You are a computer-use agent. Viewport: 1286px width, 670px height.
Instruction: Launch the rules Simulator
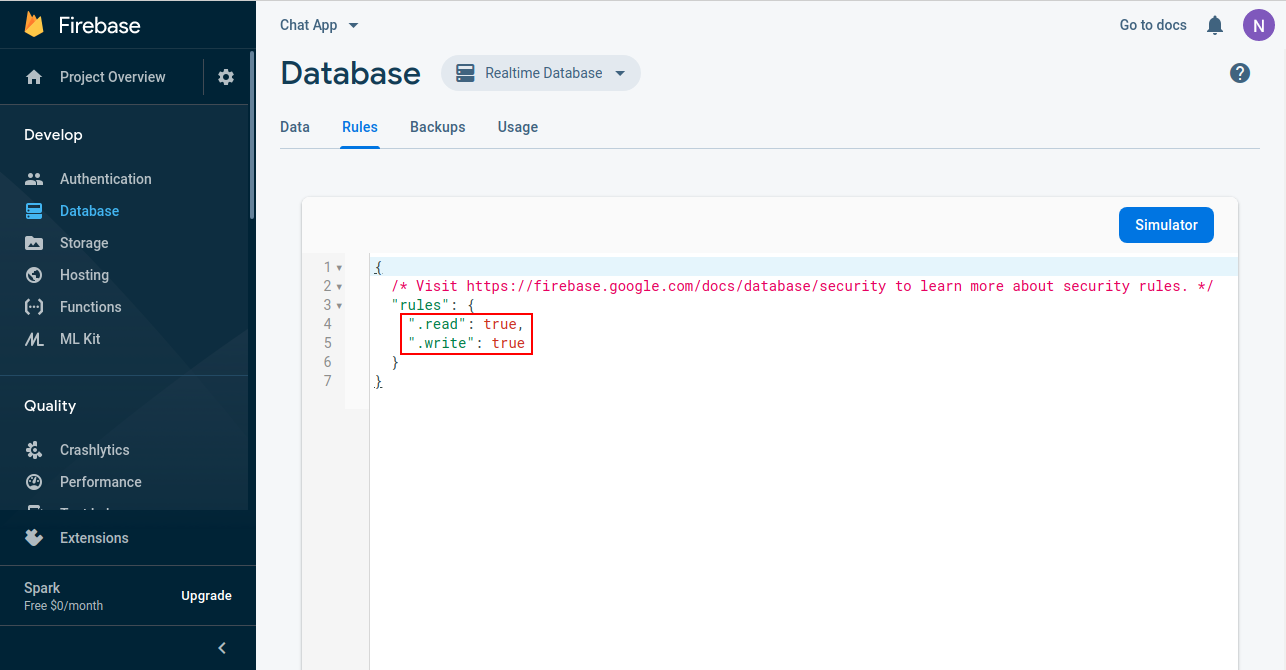coord(1166,225)
